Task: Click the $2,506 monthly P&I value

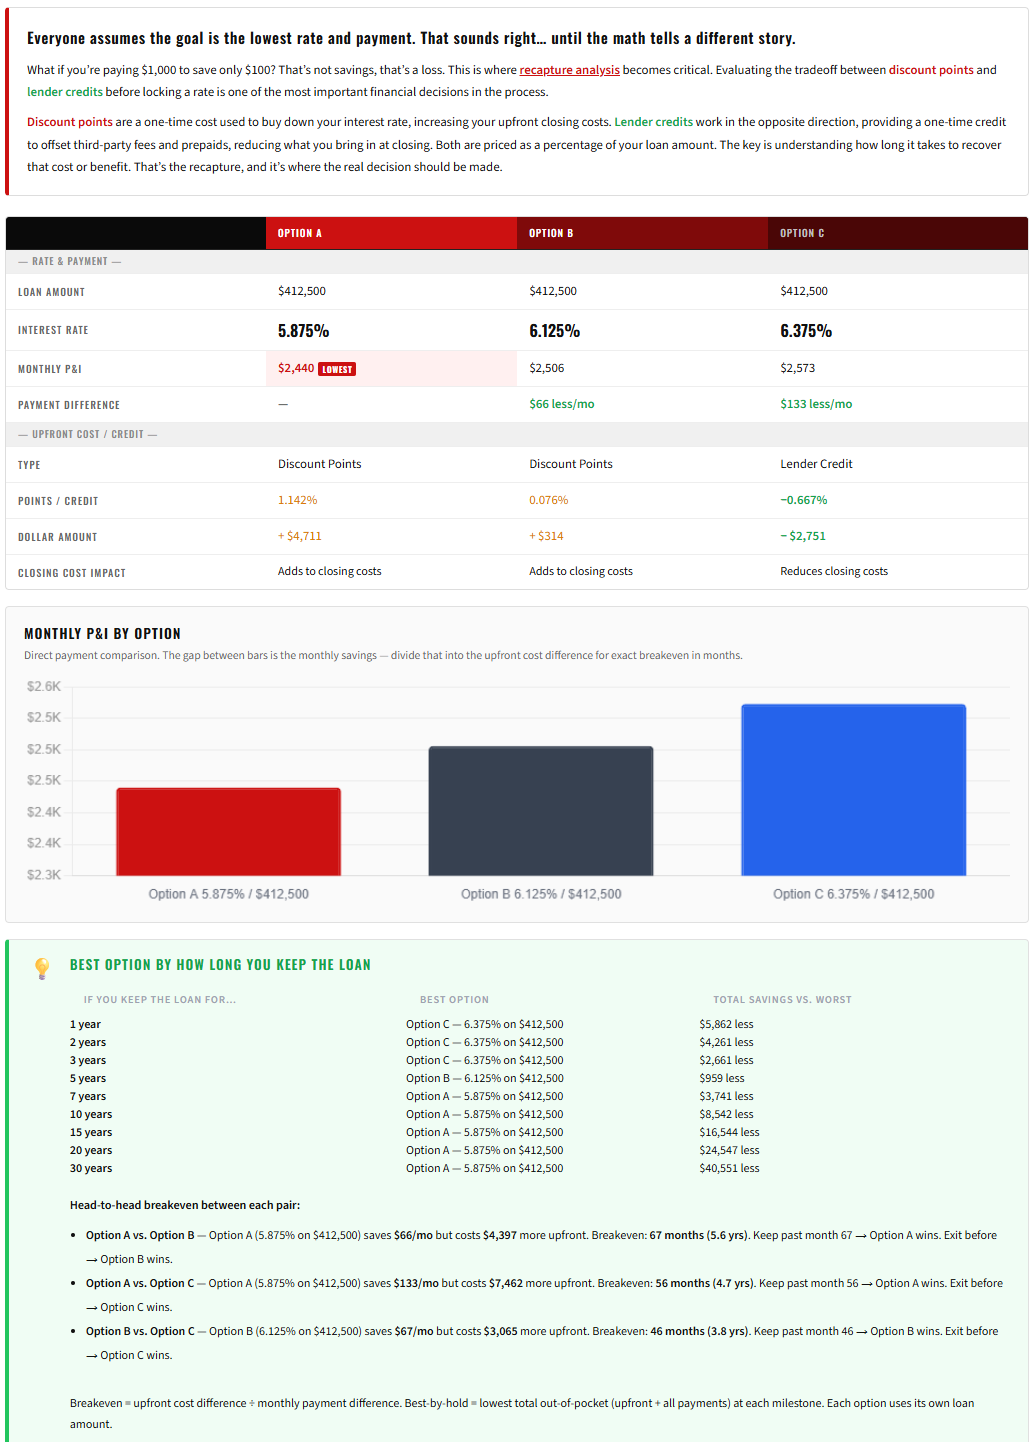Action: point(547,368)
